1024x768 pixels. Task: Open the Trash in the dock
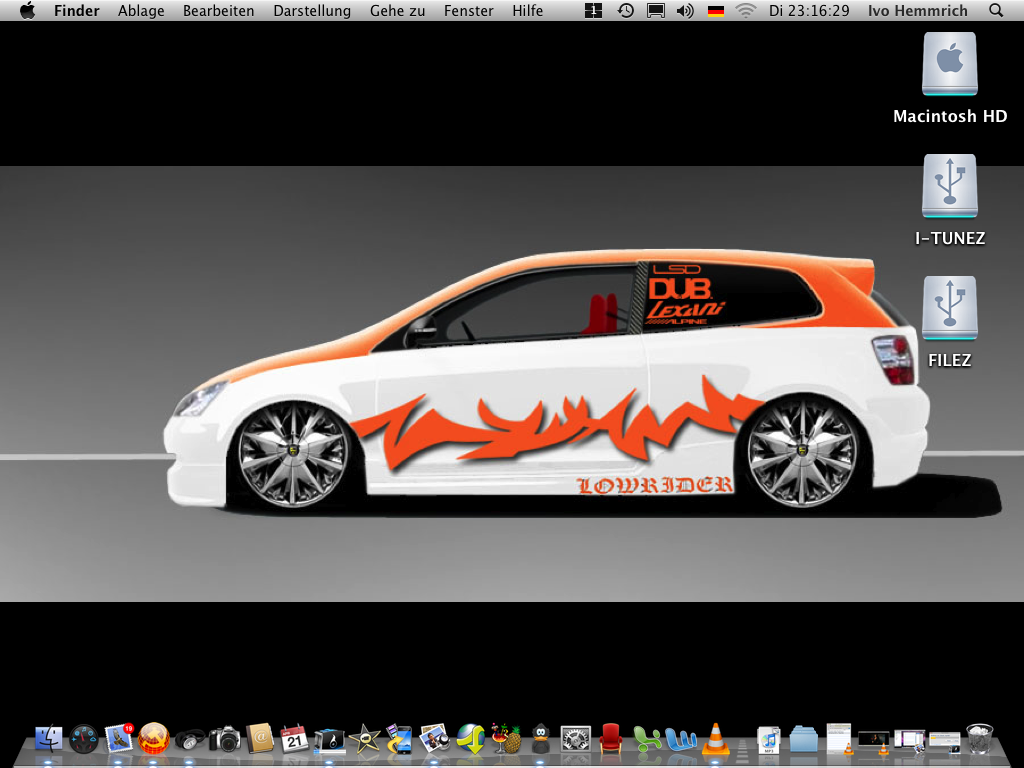[980, 739]
